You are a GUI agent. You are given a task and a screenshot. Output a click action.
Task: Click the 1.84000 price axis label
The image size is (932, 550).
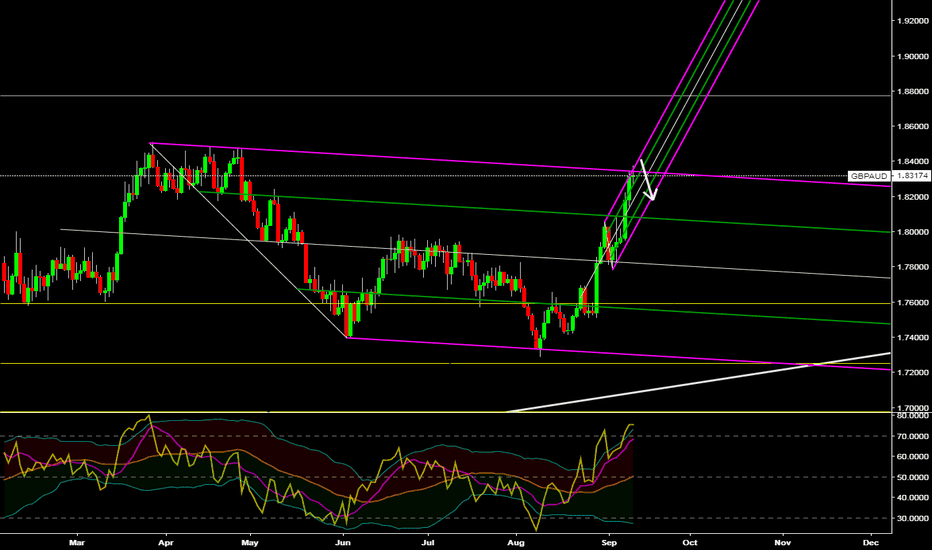(x=912, y=162)
